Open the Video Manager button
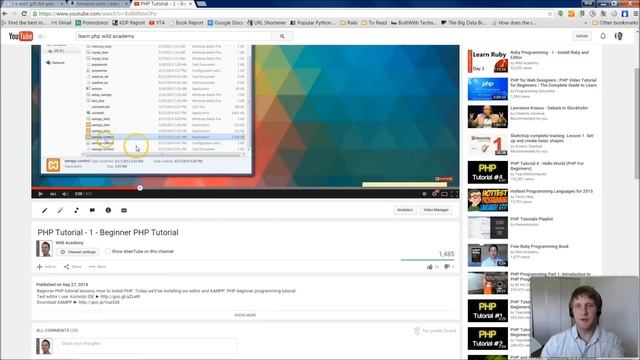 pos(436,210)
